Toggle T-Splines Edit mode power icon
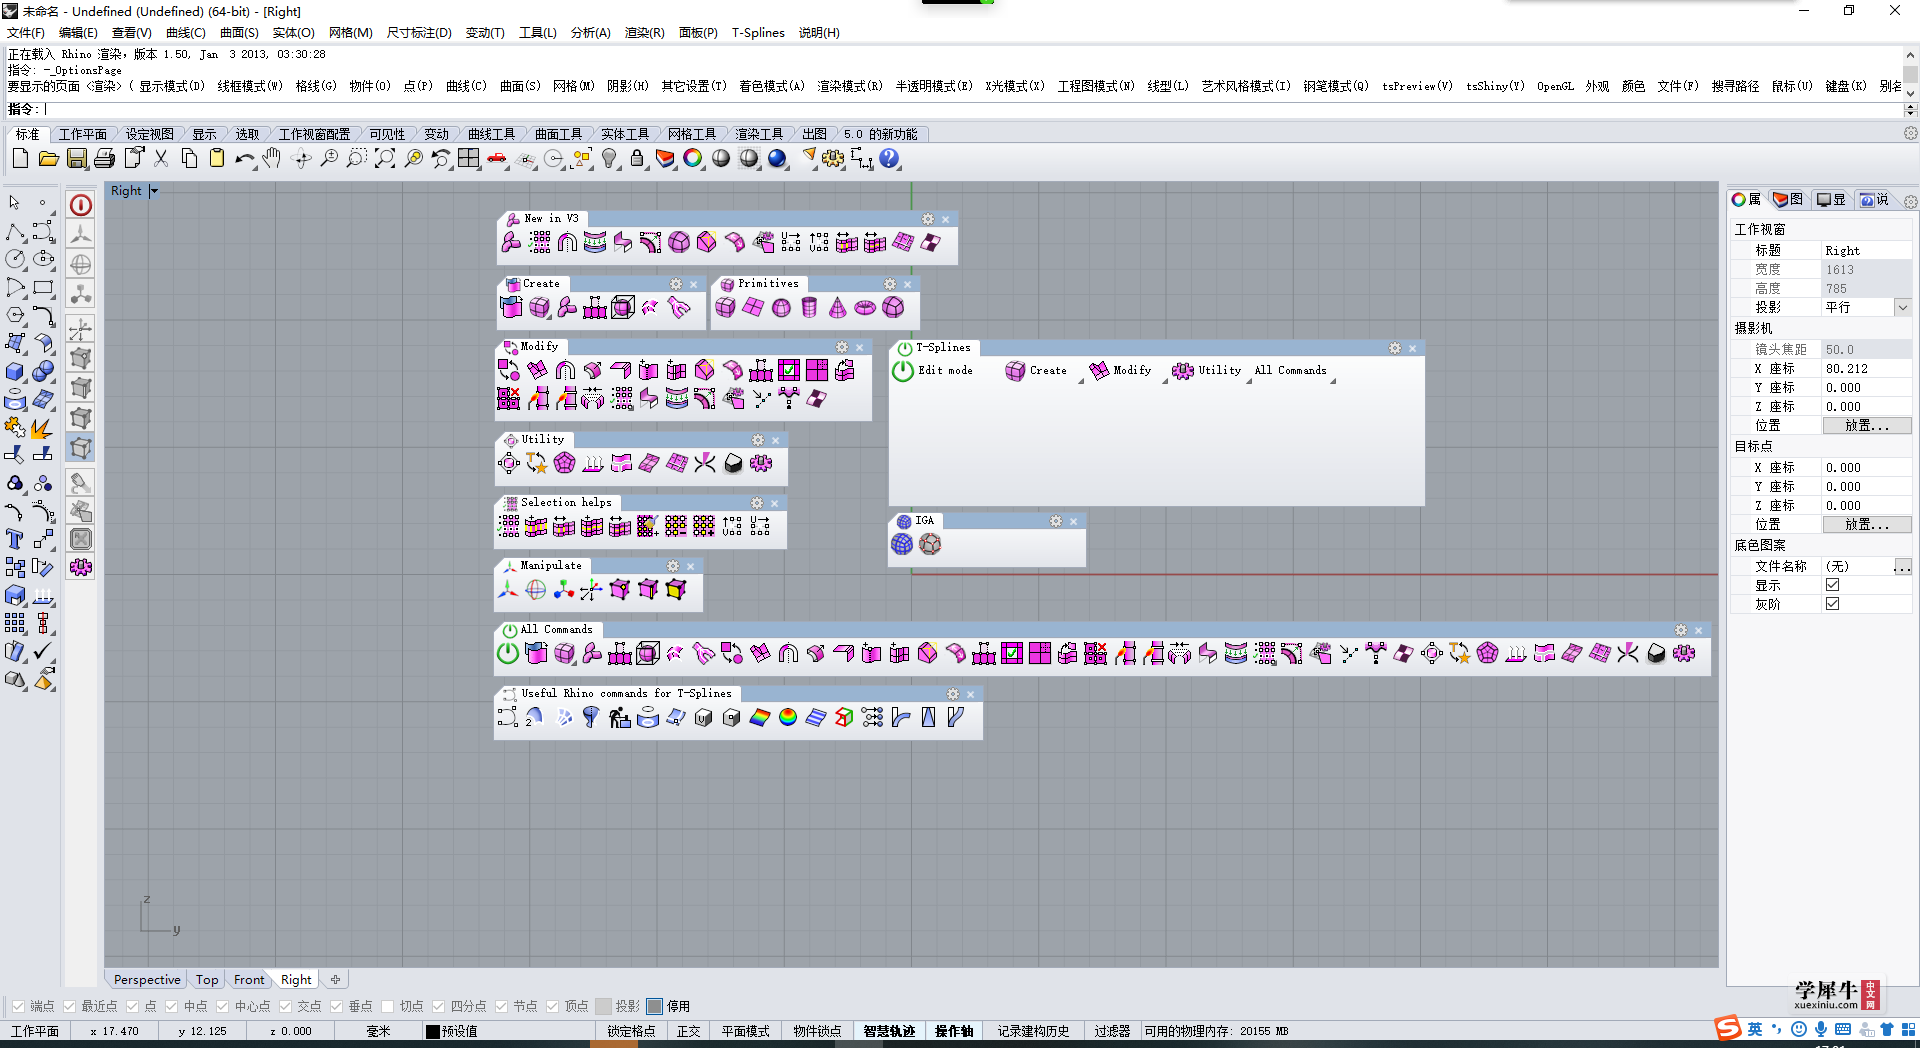Screen dimensions: 1920x1048 (903, 370)
